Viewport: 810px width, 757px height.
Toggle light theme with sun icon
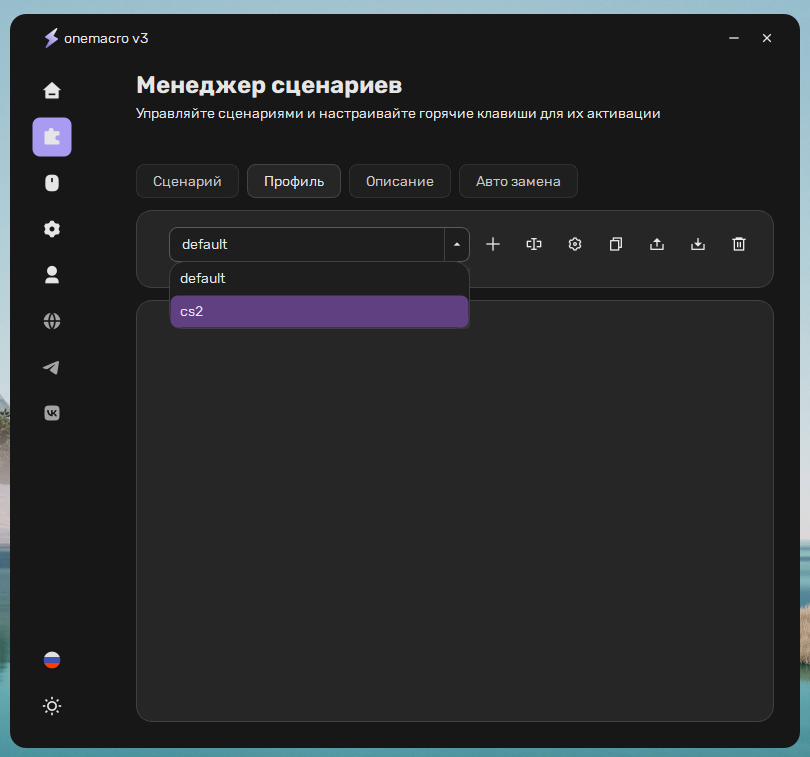(x=52, y=706)
